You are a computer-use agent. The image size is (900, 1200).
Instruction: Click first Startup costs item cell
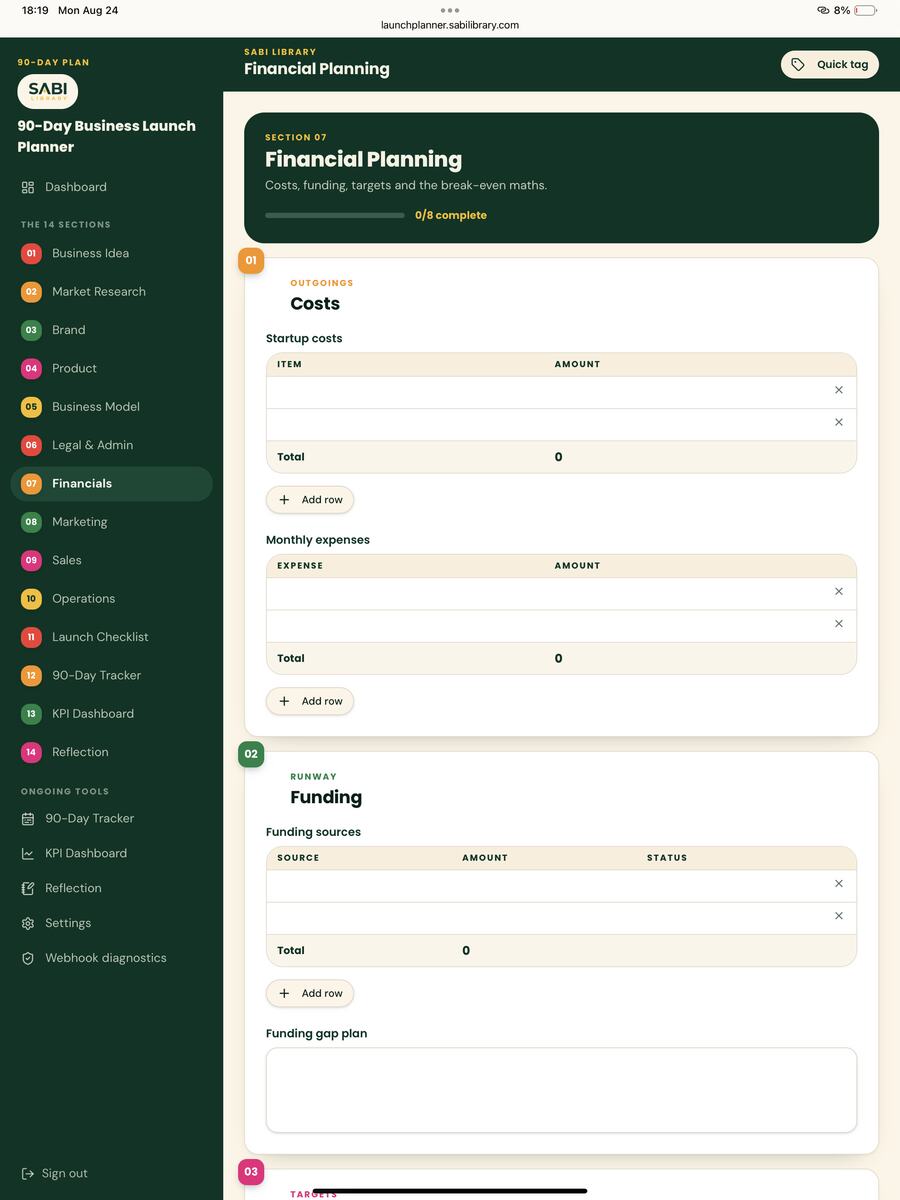pyautogui.click(x=405, y=391)
